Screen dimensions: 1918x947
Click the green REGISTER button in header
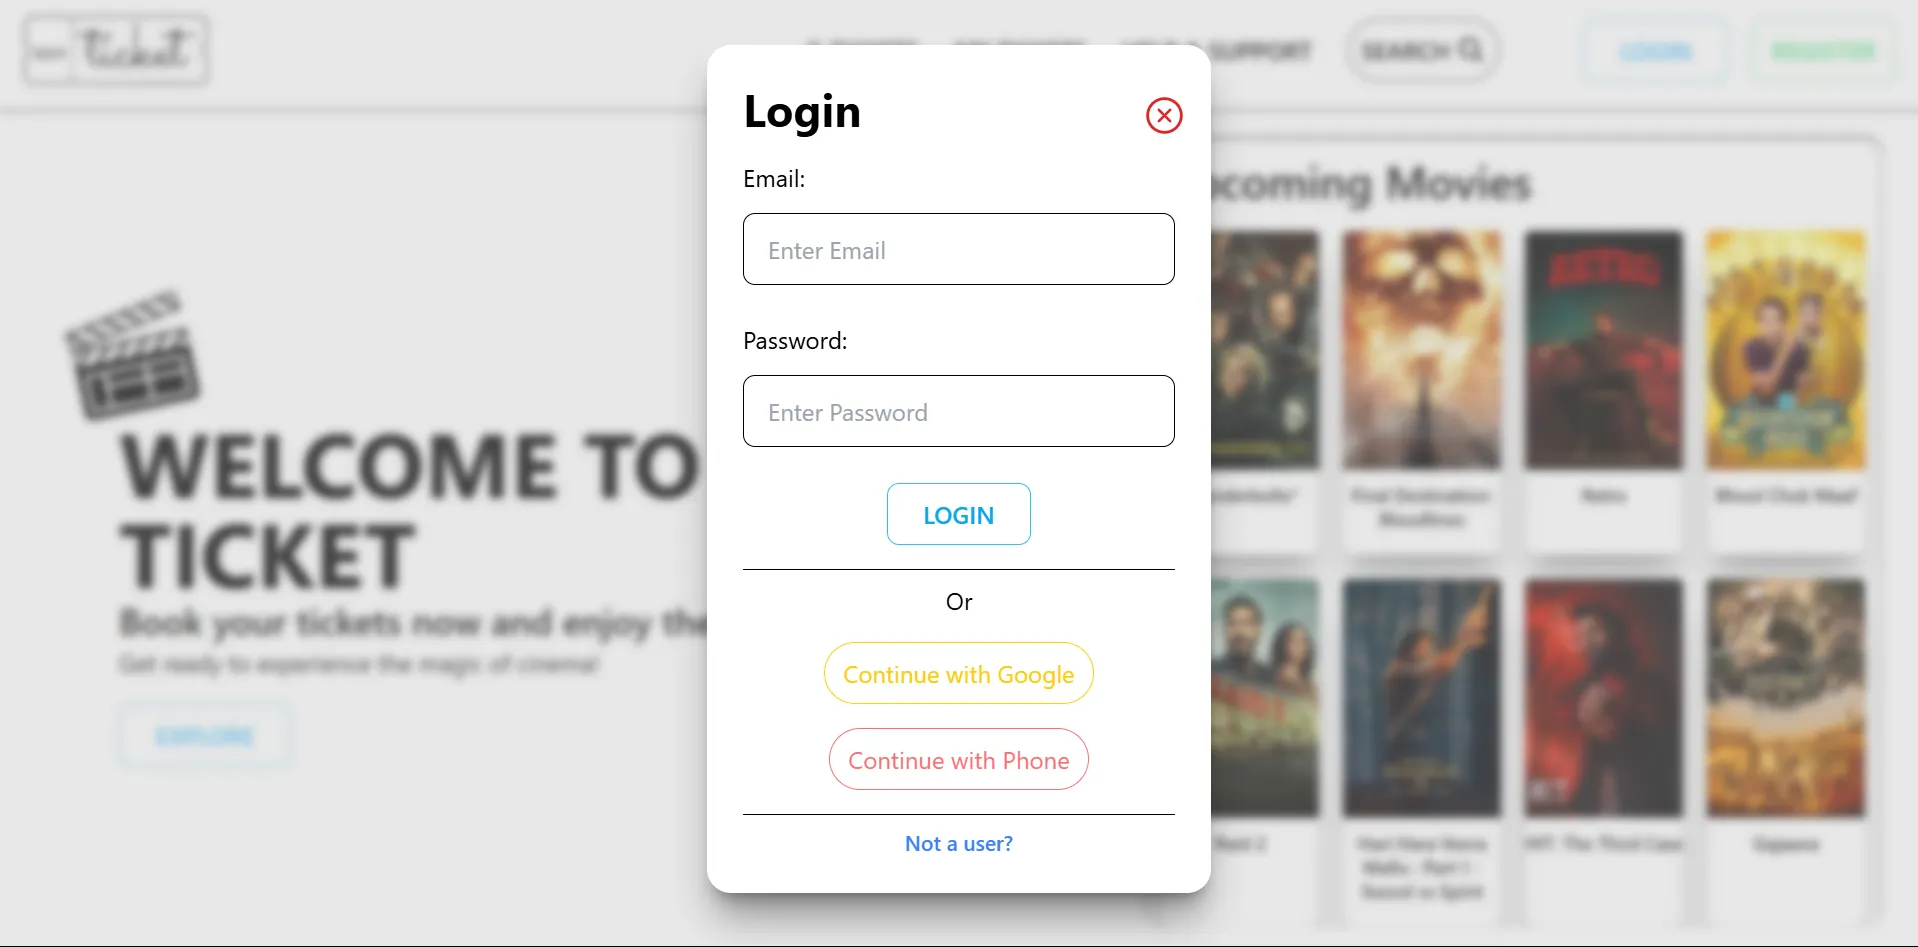coord(1822,51)
